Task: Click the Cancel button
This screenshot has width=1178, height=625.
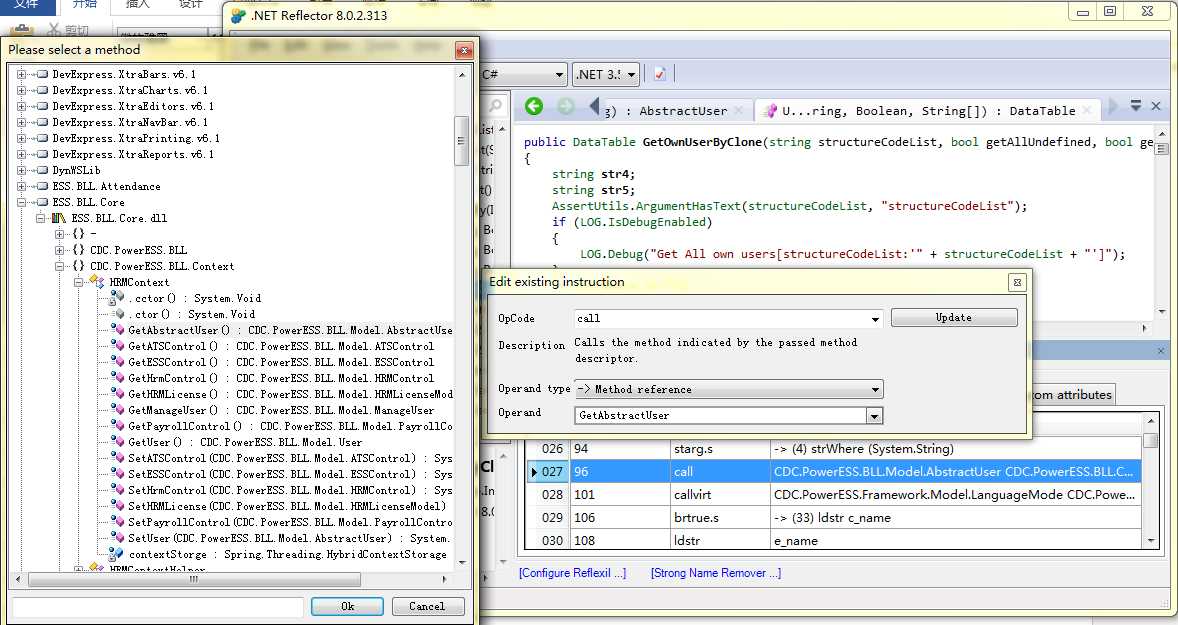Action: 427,606
